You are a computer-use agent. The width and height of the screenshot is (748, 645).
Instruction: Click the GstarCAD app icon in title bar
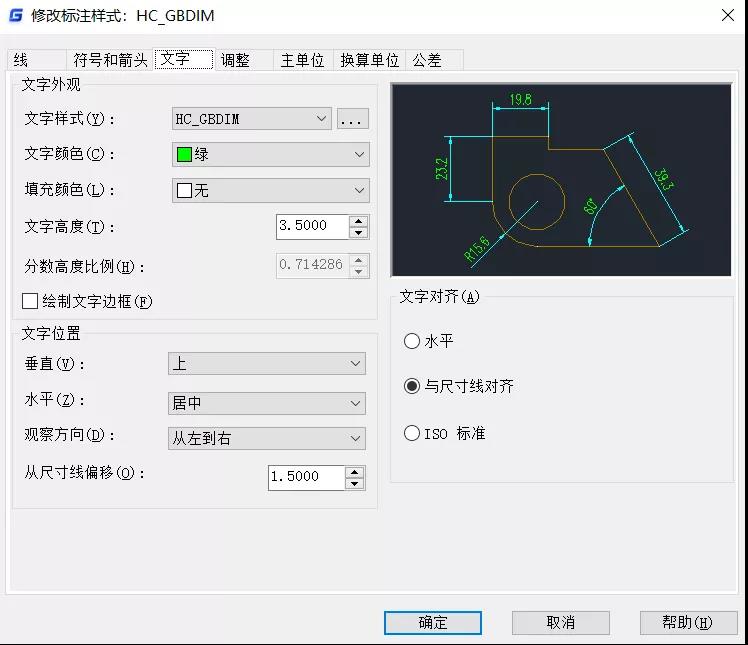pos(16,16)
